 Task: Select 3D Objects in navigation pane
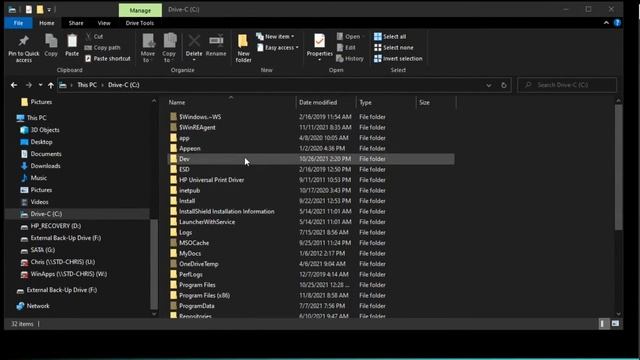40,130
